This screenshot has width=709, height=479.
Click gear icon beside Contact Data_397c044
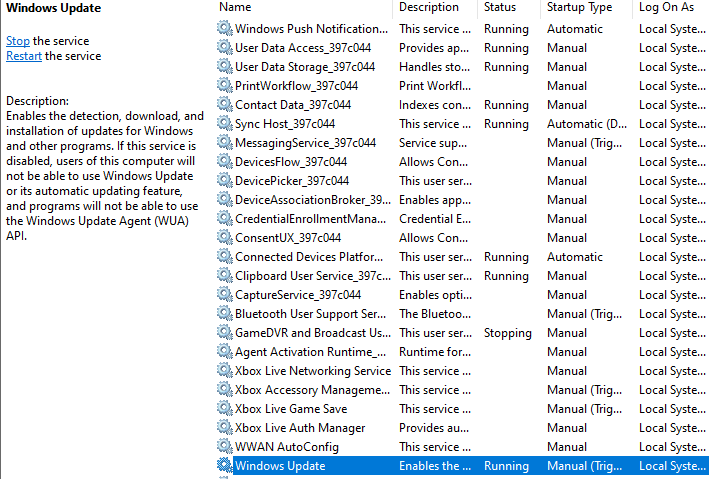click(x=224, y=104)
